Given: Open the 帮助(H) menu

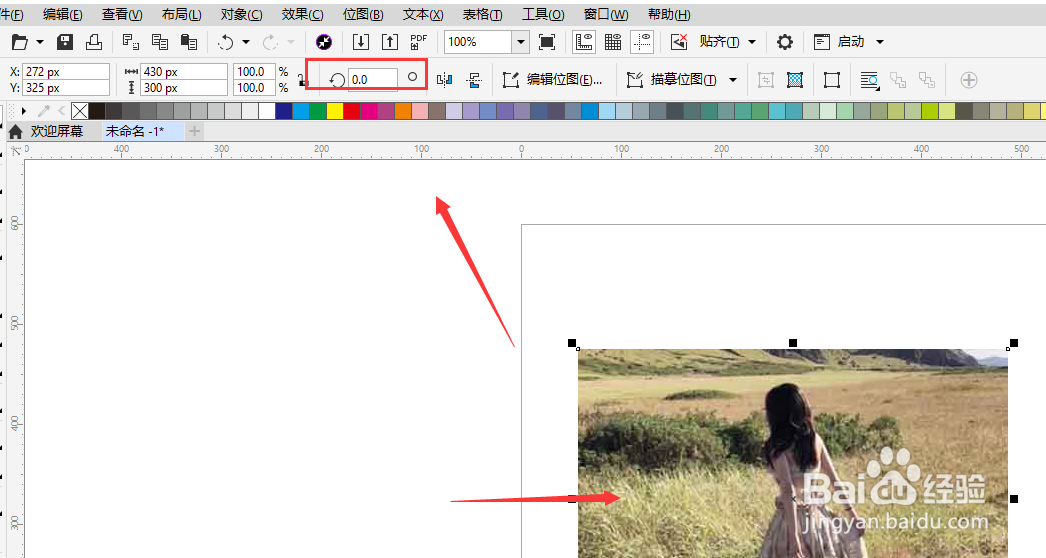Looking at the screenshot, I should [669, 14].
